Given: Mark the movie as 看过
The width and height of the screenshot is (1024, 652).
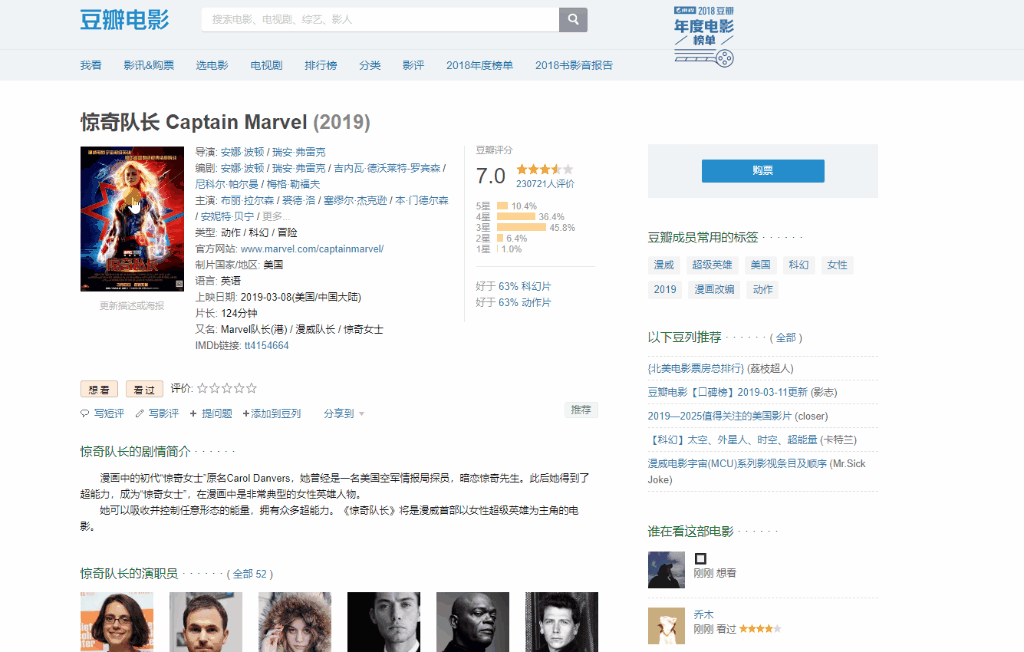Looking at the screenshot, I should pyautogui.click(x=144, y=389).
